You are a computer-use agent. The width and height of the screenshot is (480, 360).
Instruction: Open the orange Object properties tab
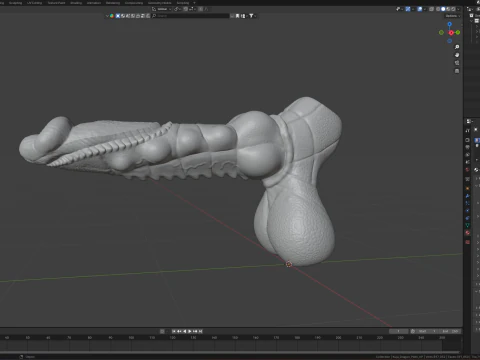pyautogui.click(x=467, y=188)
